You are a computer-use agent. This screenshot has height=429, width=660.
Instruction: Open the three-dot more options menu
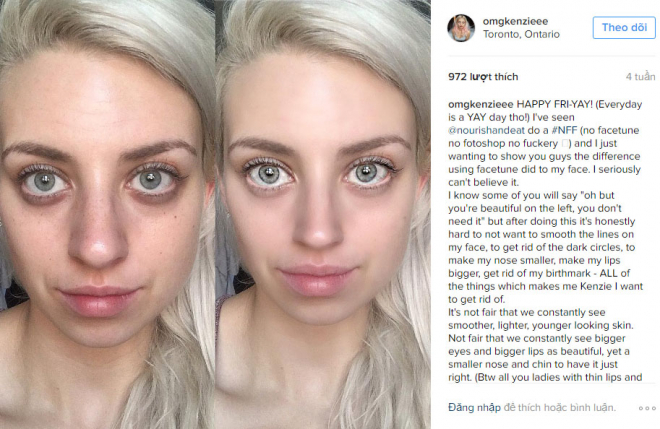click(647, 408)
